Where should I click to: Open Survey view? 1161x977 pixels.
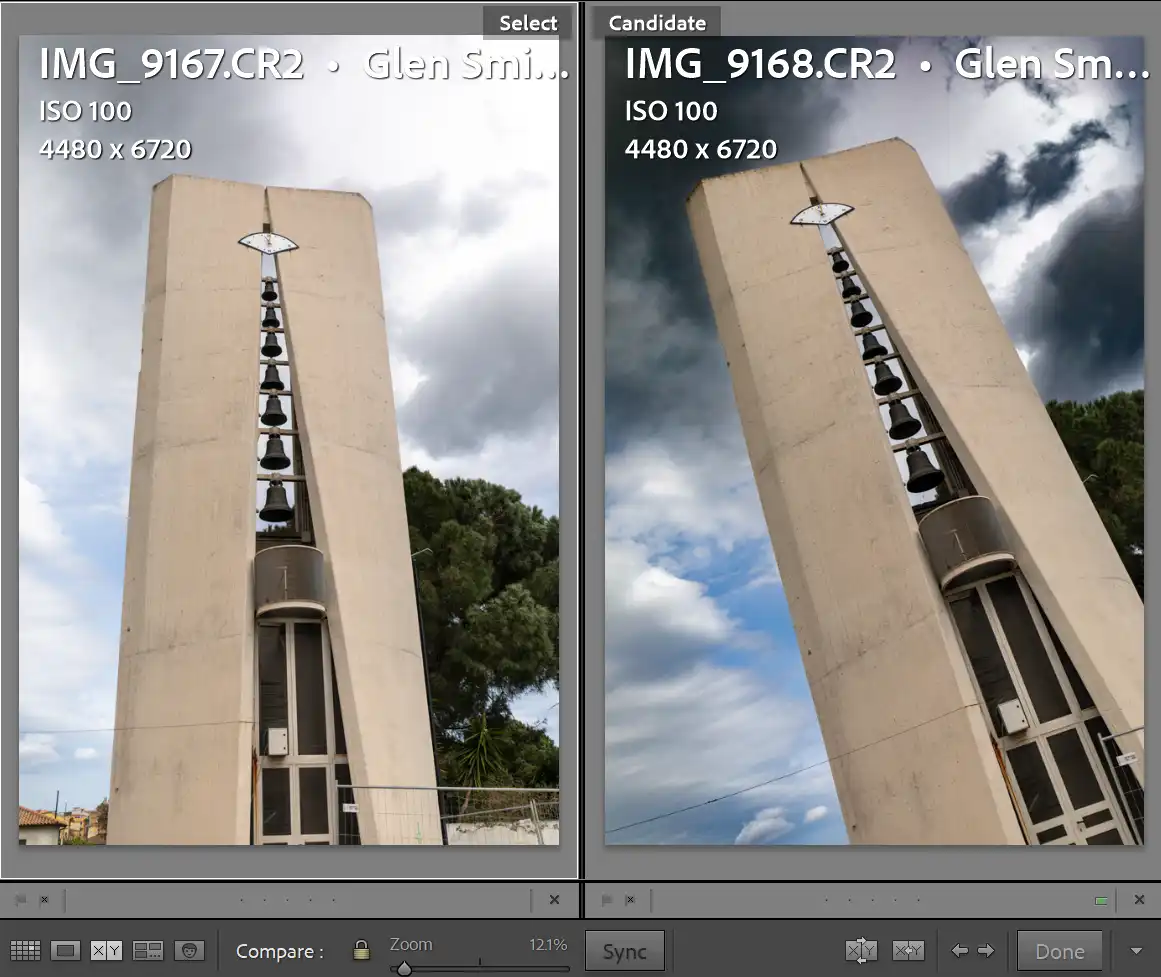pyautogui.click(x=148, y=951)
